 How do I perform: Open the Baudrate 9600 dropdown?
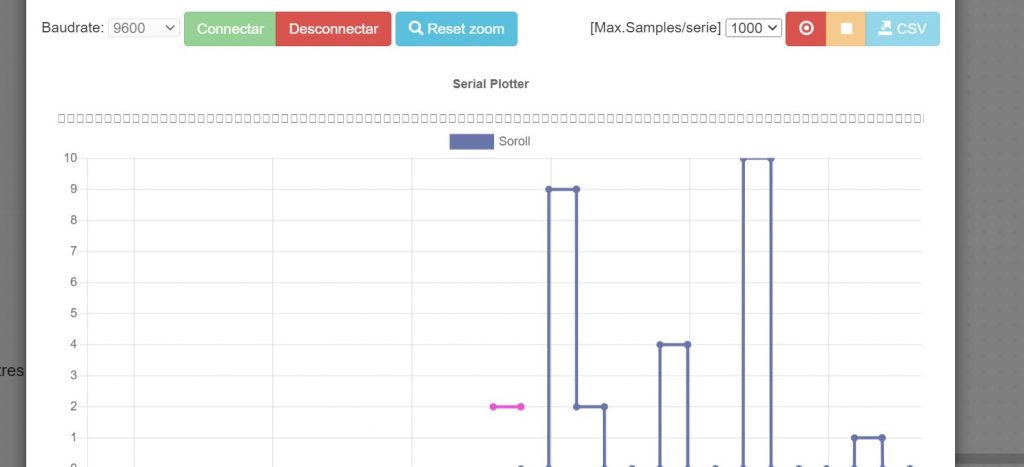[143, 29]
